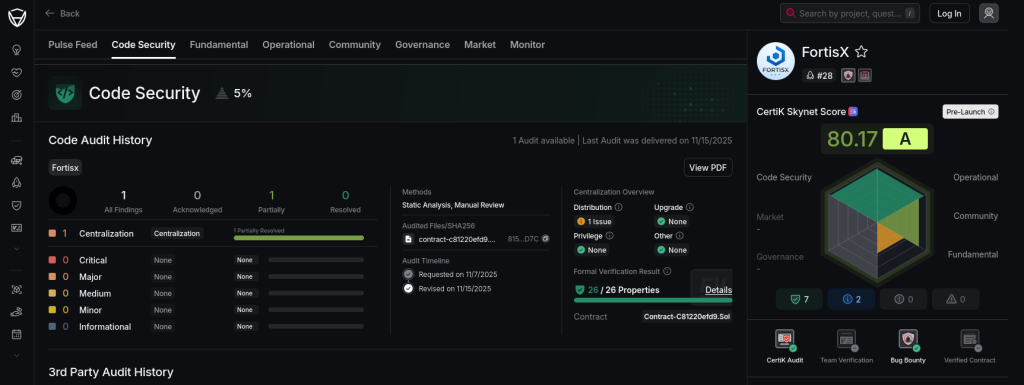Open the ID card icon in the left sidebar
The width and height of the screenshot is (1024, 385).
[x=17, y=228]
